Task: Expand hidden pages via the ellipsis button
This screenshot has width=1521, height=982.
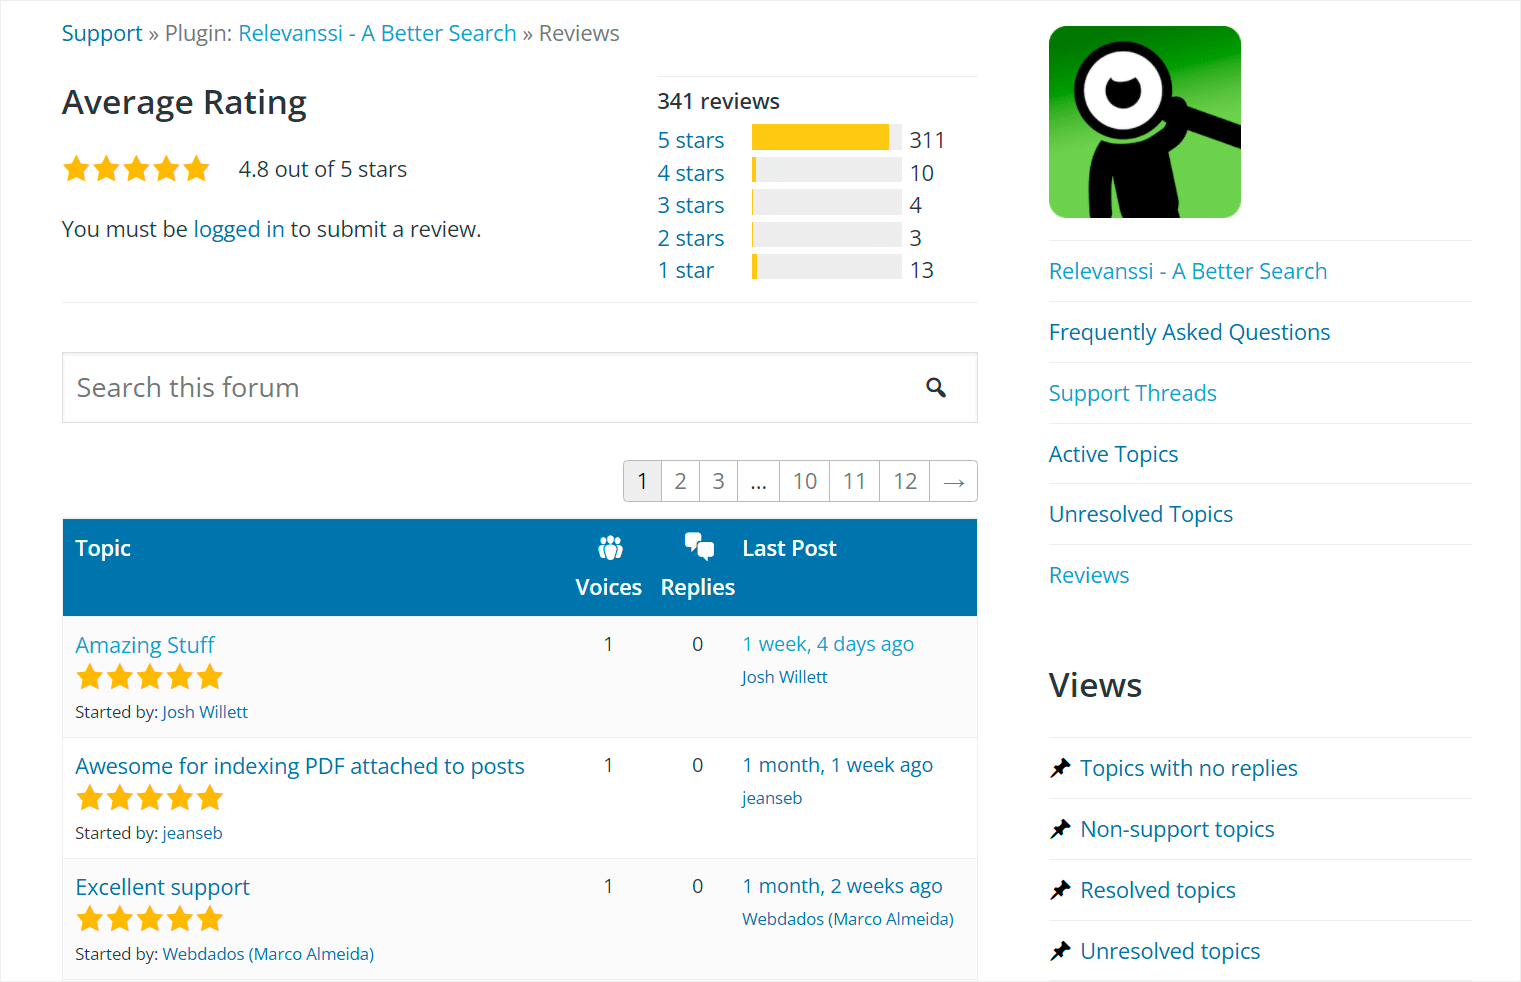Action: (758, 481)
